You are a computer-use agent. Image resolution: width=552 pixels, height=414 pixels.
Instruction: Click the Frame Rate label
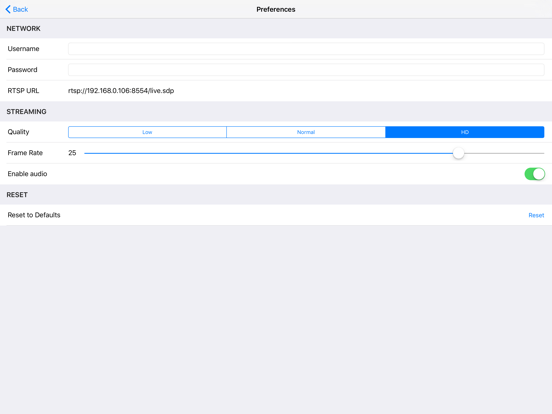[x=25, y=153]
